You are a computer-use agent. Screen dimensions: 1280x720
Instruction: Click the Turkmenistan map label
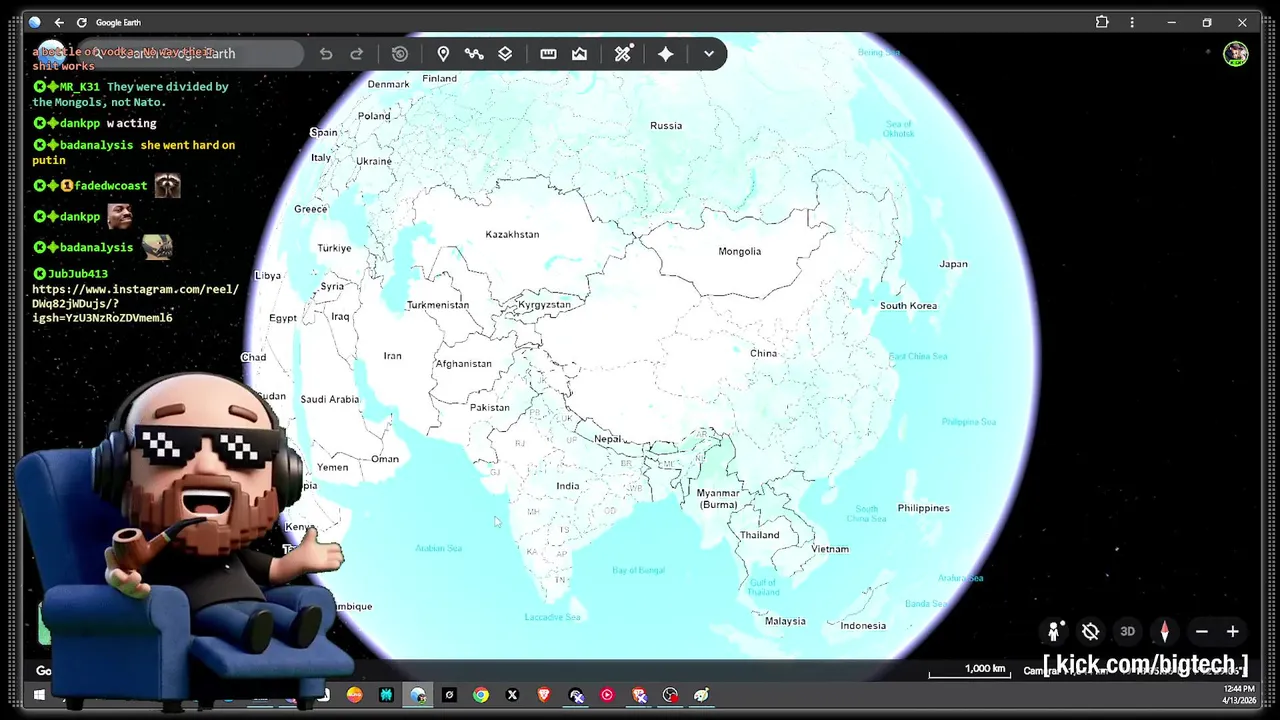click(x=438, y=305)
